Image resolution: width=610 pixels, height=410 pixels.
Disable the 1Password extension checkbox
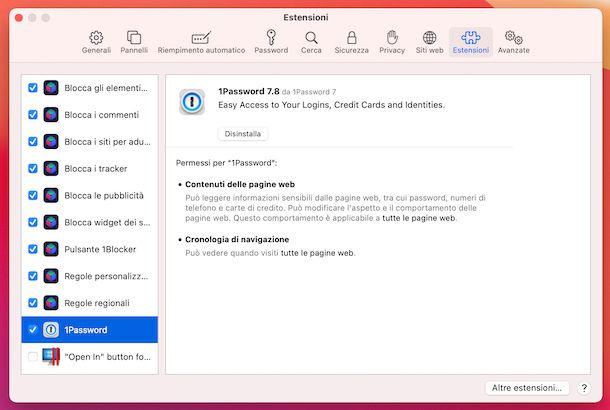(x=33, y=330)
